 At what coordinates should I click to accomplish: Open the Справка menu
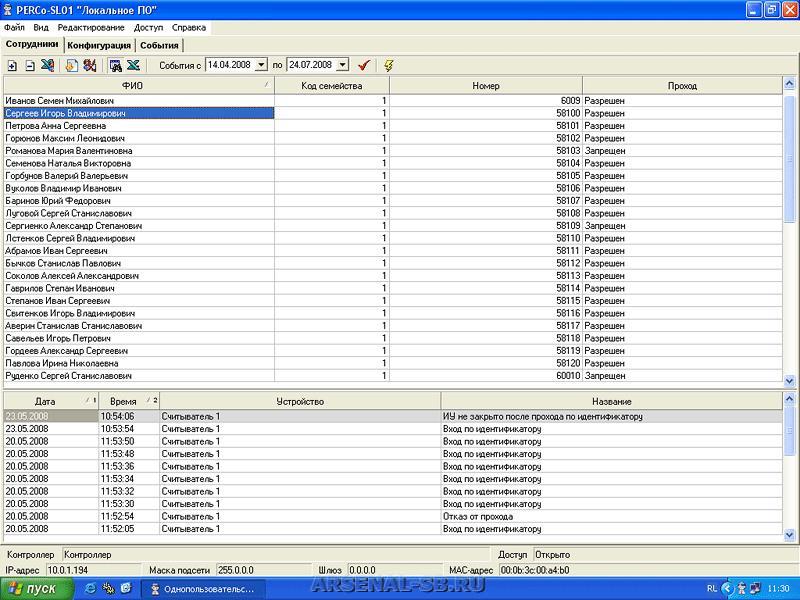coord(189,28)
